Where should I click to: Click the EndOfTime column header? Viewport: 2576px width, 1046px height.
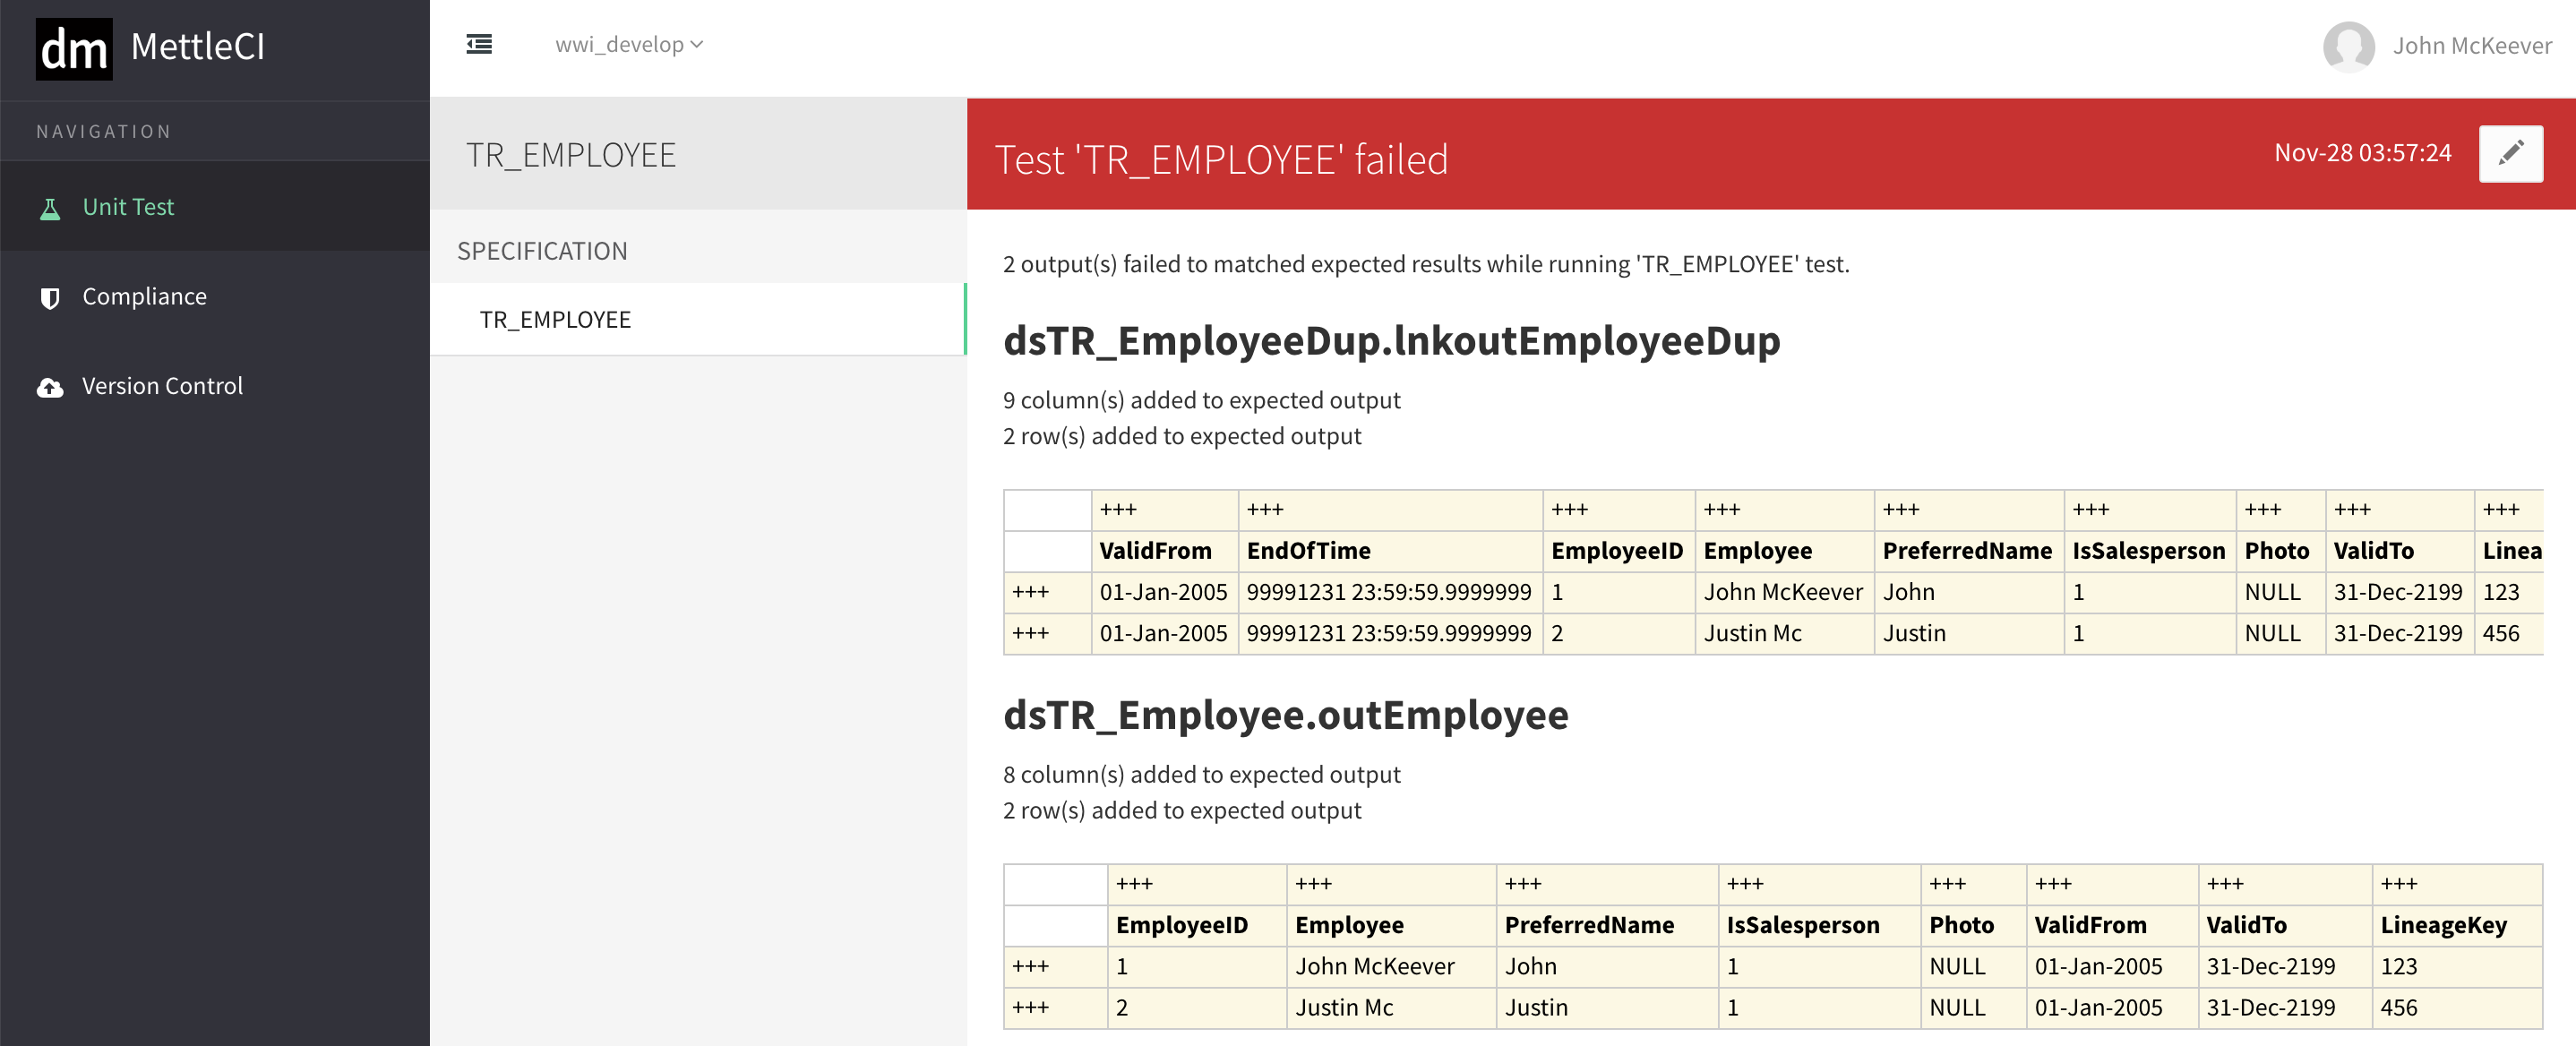pyautogui.click(x=1308, y=550)
